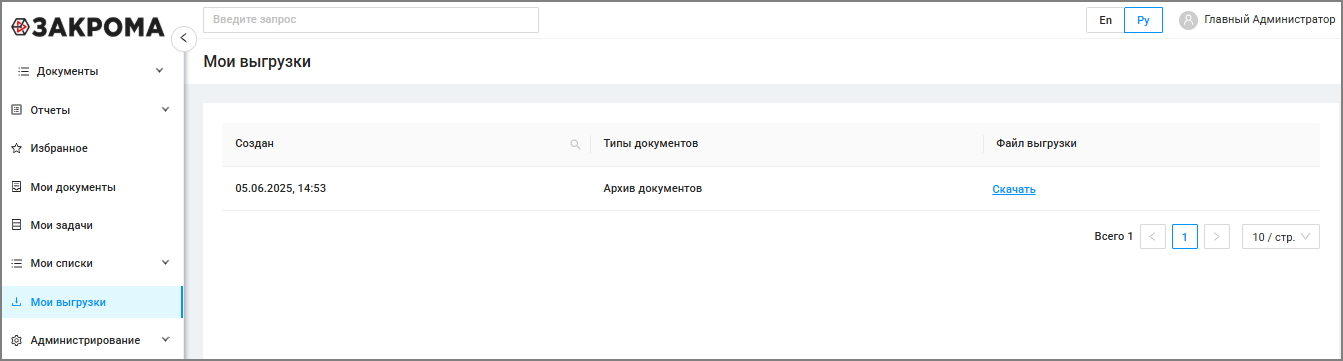Go to previous page in pagination

(x=1153, y=237)
